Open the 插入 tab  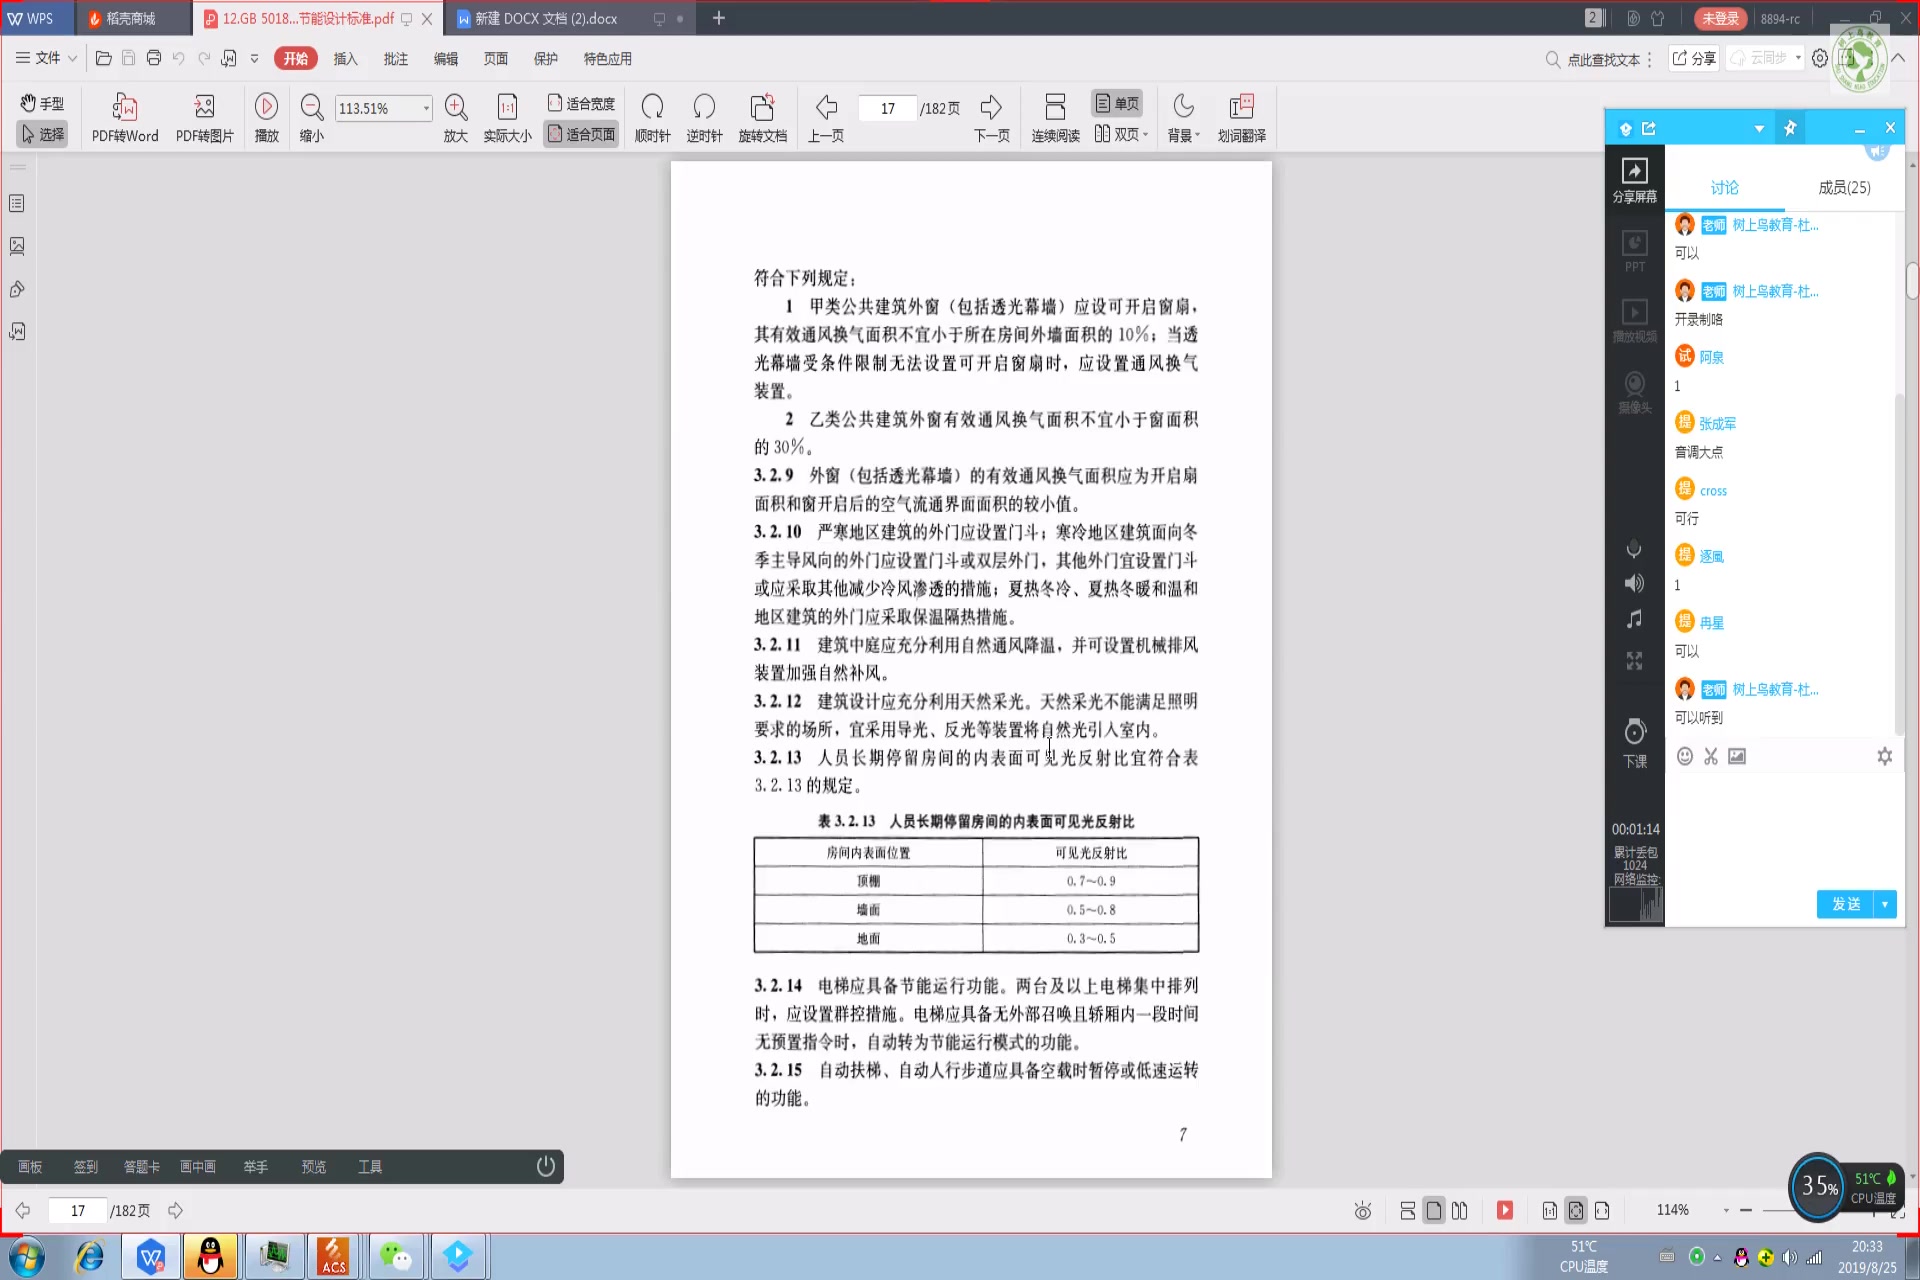(x=345, y=59)
